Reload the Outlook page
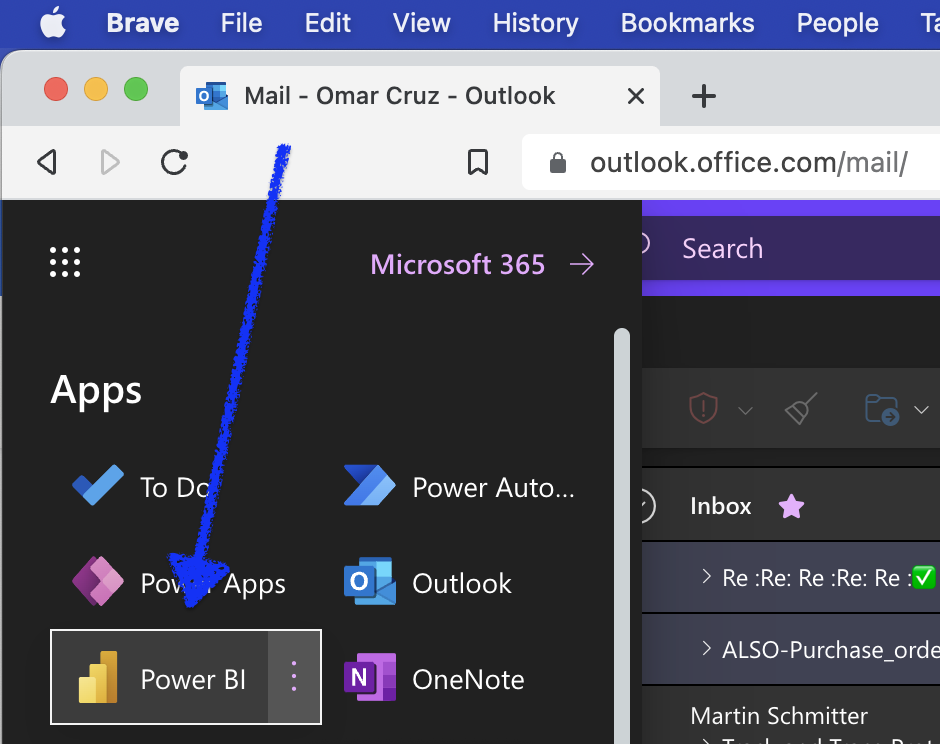The image size is (940, 744). 175,162
